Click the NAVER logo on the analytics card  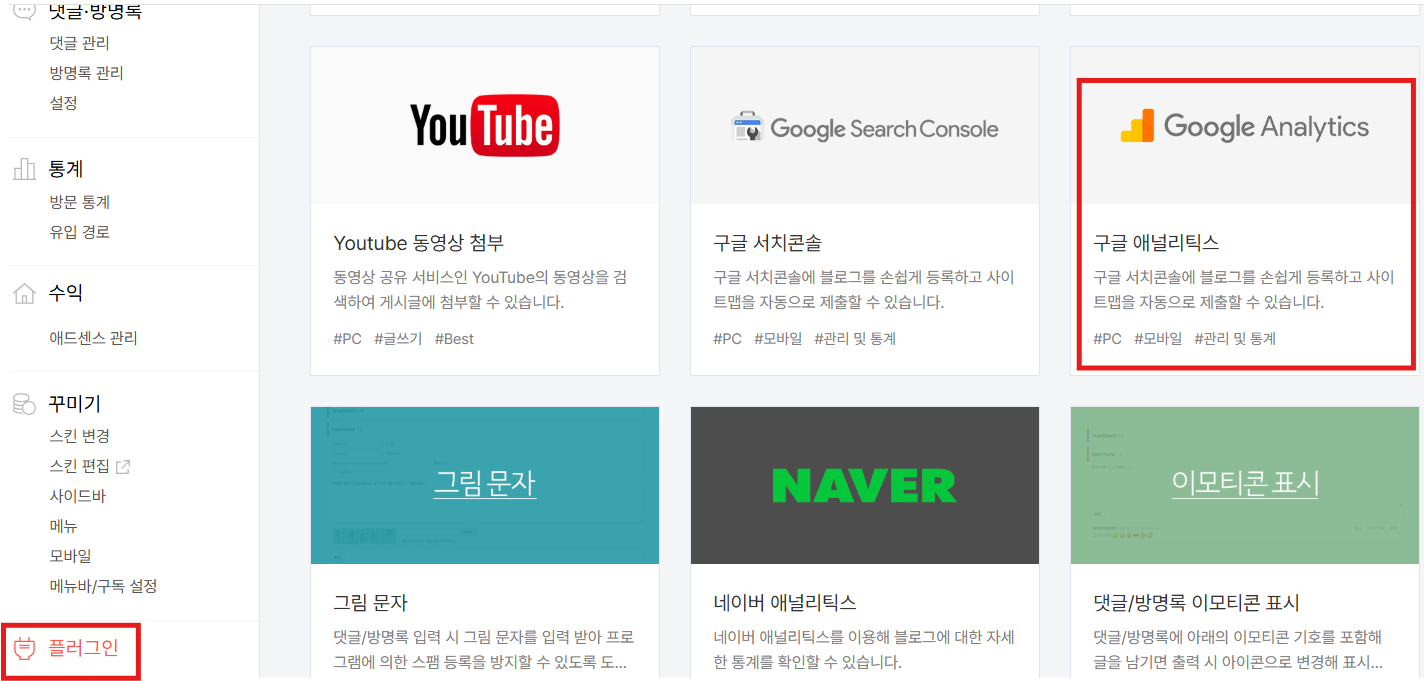pyautogui.click(x=864, y=485)
